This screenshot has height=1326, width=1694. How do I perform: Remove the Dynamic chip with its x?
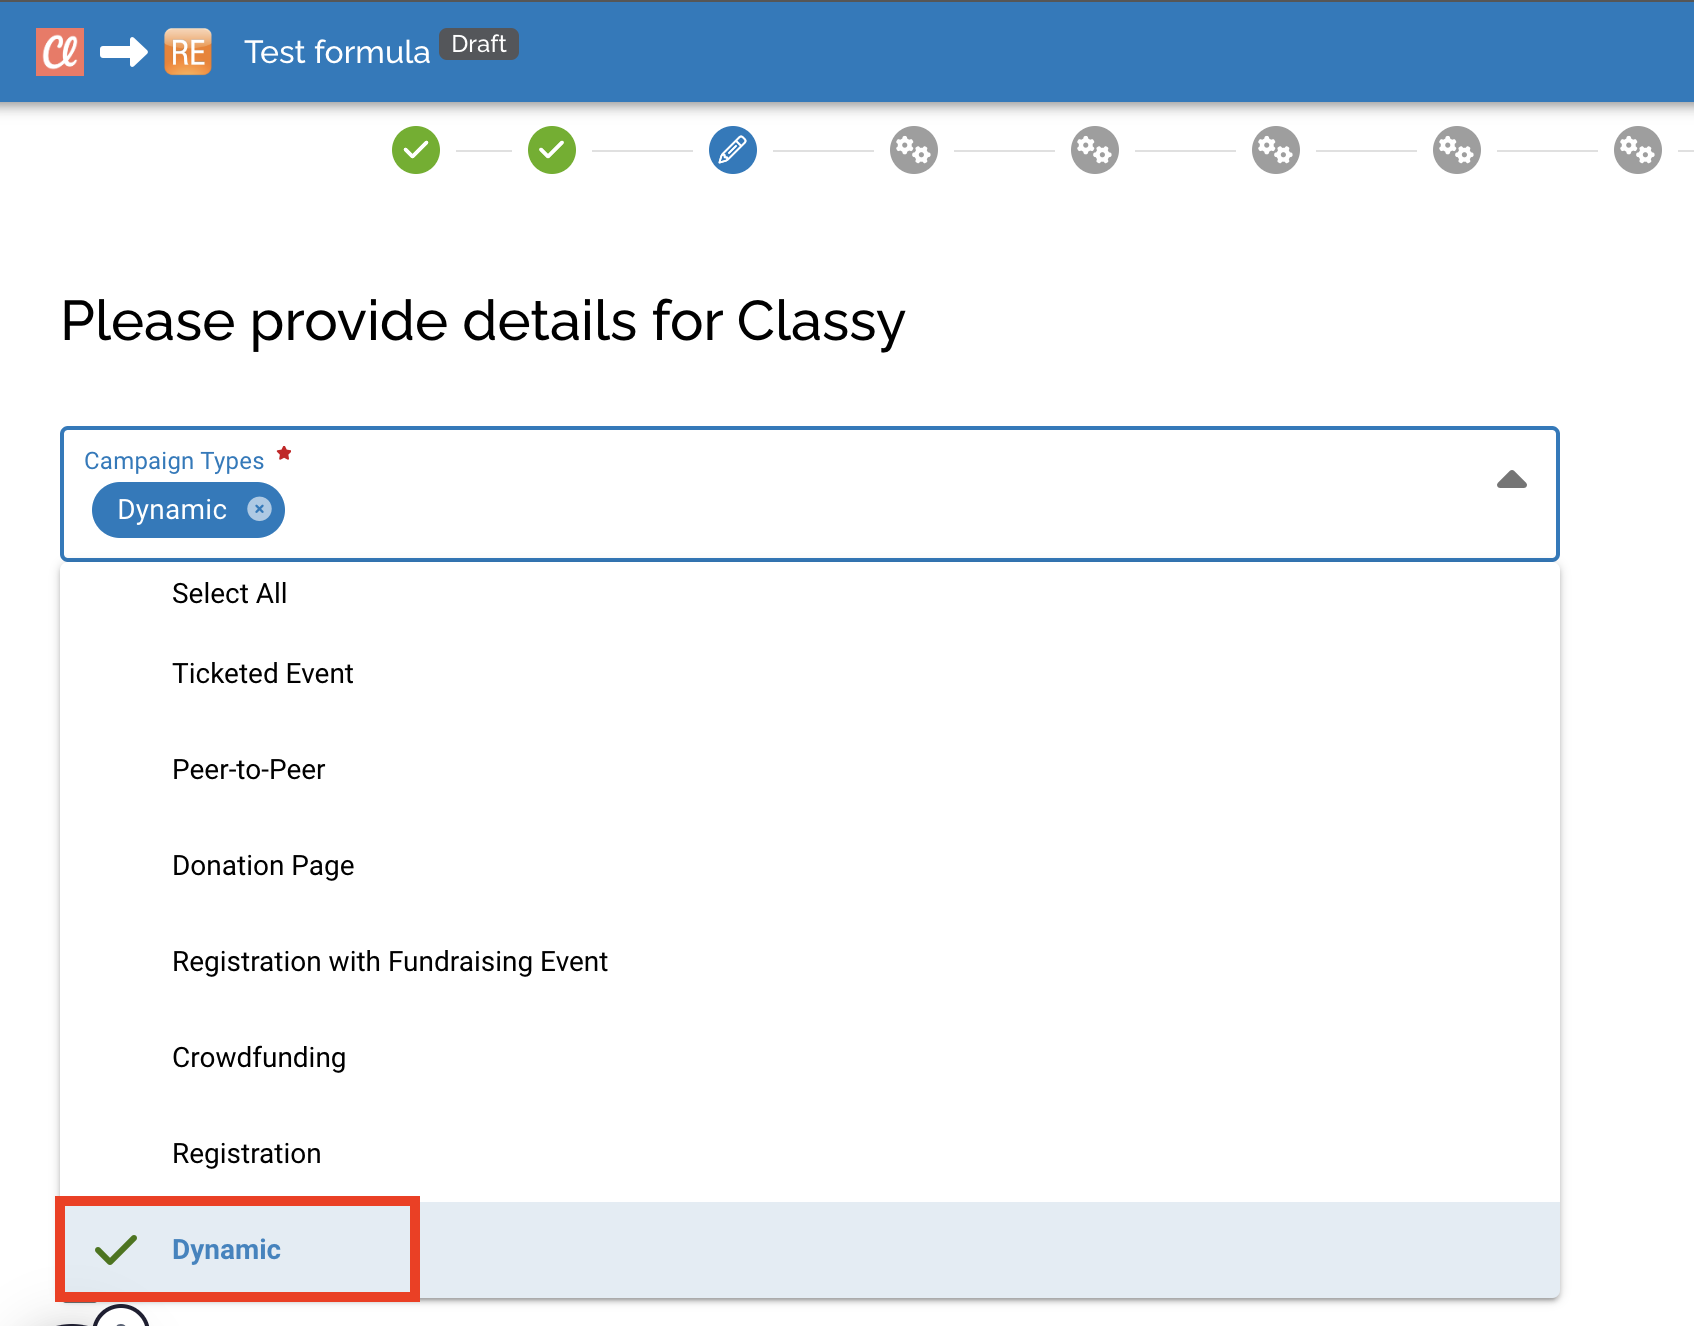coord(259,510)
